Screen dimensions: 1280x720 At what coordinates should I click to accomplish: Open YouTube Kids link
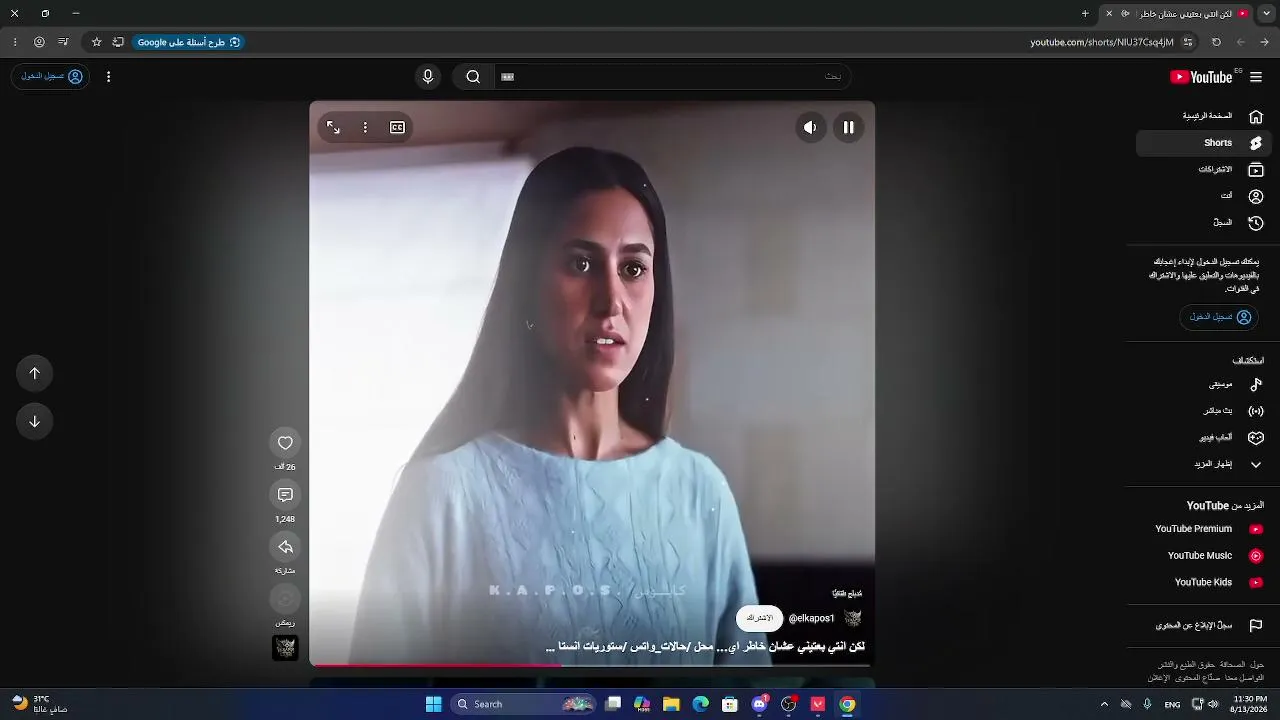tap(1204, 582)
